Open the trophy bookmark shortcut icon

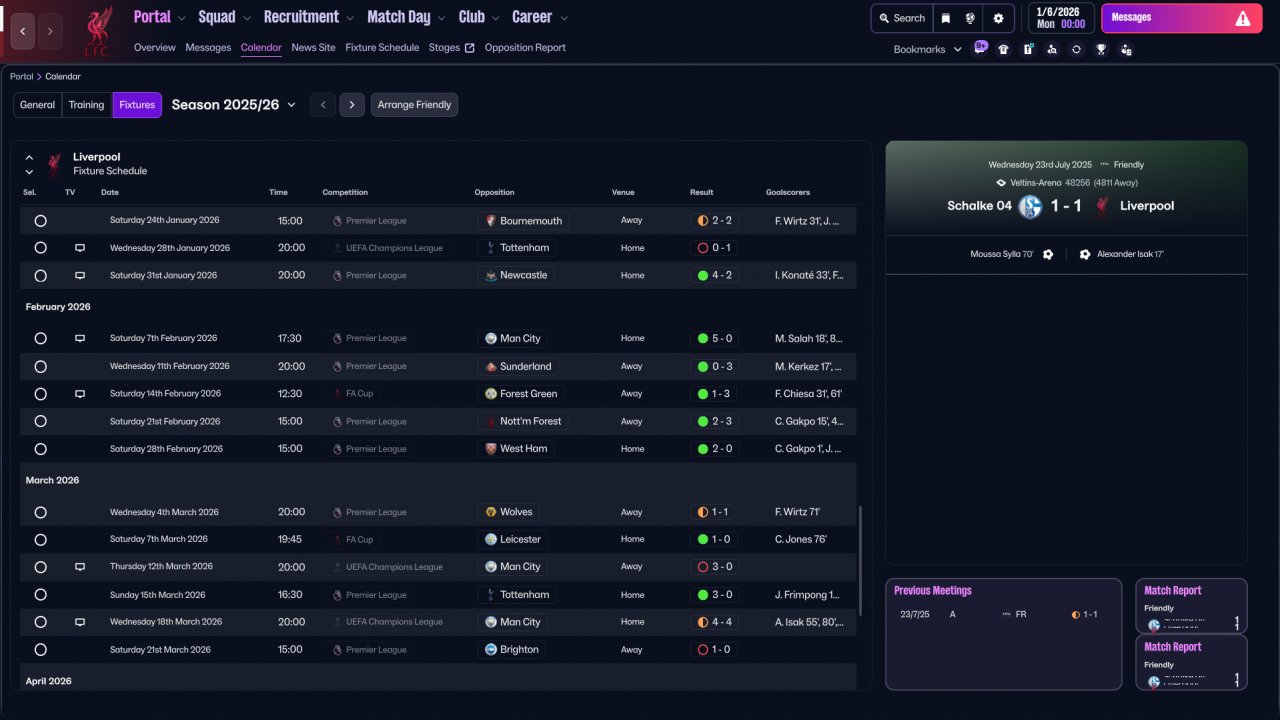(x=1101, y=49)
